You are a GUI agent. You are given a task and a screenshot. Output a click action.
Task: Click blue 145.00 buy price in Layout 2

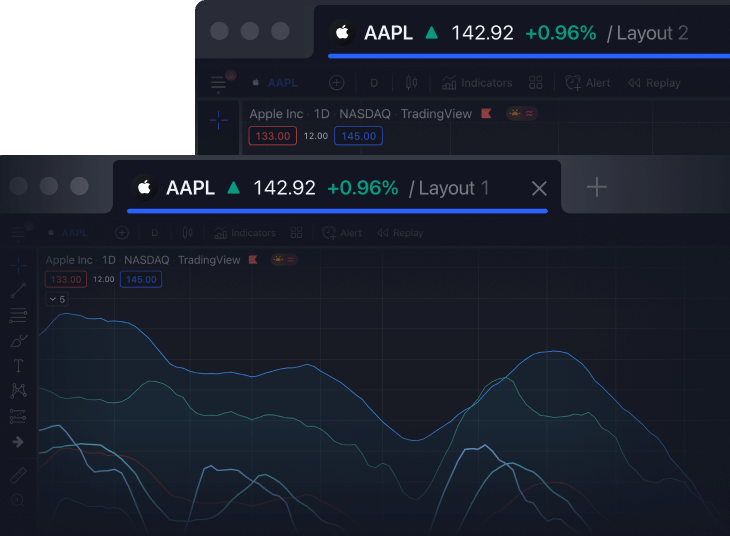pyautogui.click(x=358, y=136)
